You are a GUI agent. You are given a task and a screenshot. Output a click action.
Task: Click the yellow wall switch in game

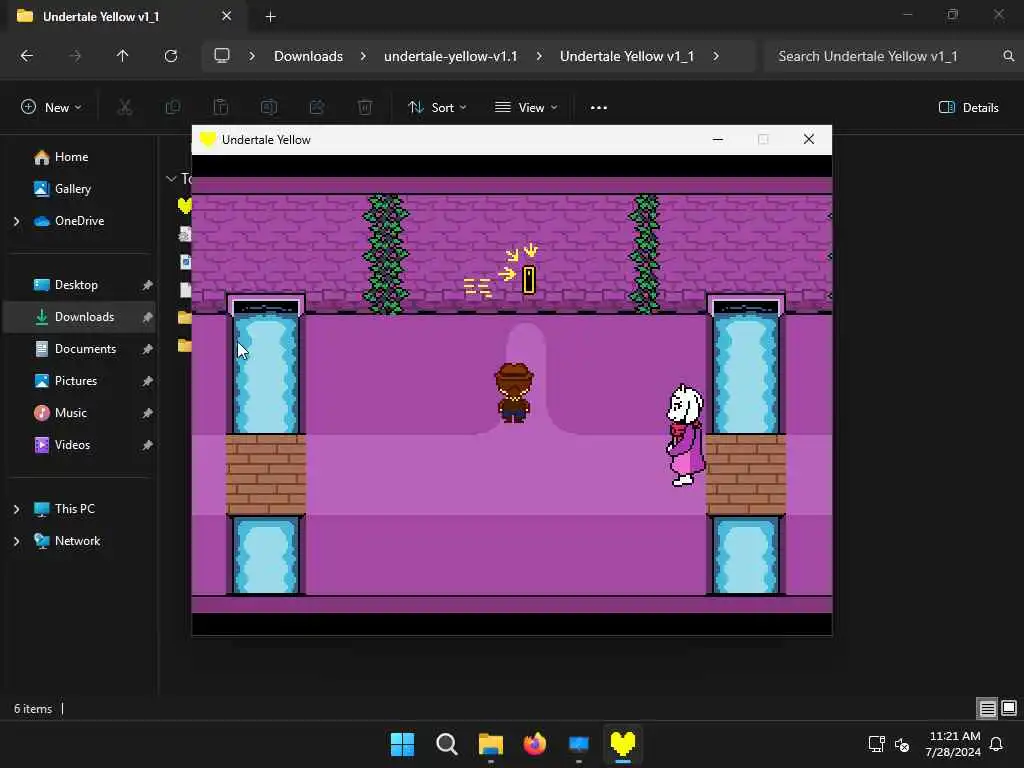(528, 280)
